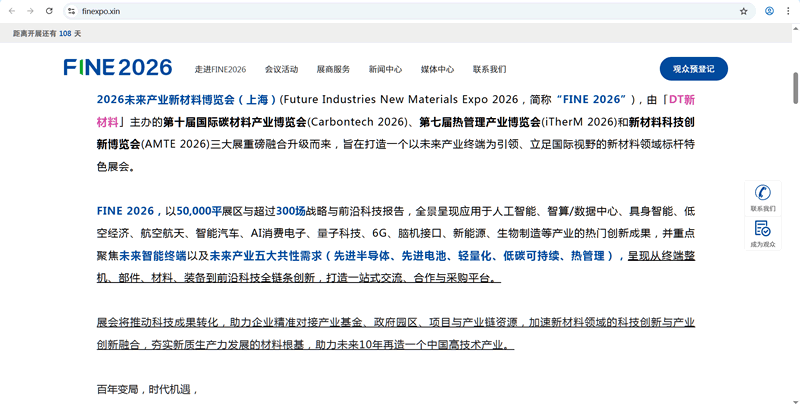The image size is (800, 406).
Task: Click the browser forward arrow
Action: coord(30,11)
